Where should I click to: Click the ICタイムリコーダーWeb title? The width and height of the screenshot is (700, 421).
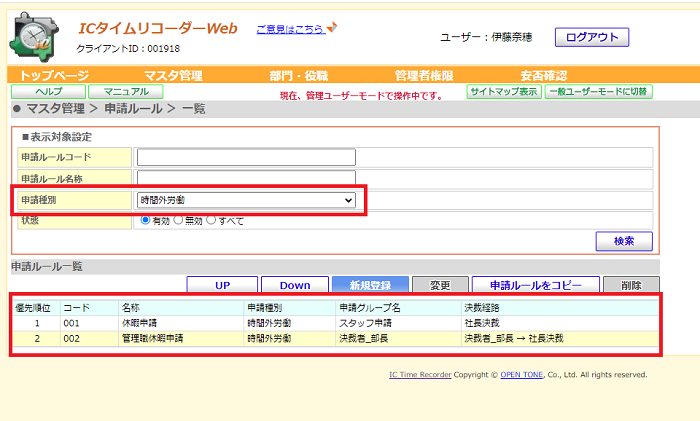click(158, 29)
